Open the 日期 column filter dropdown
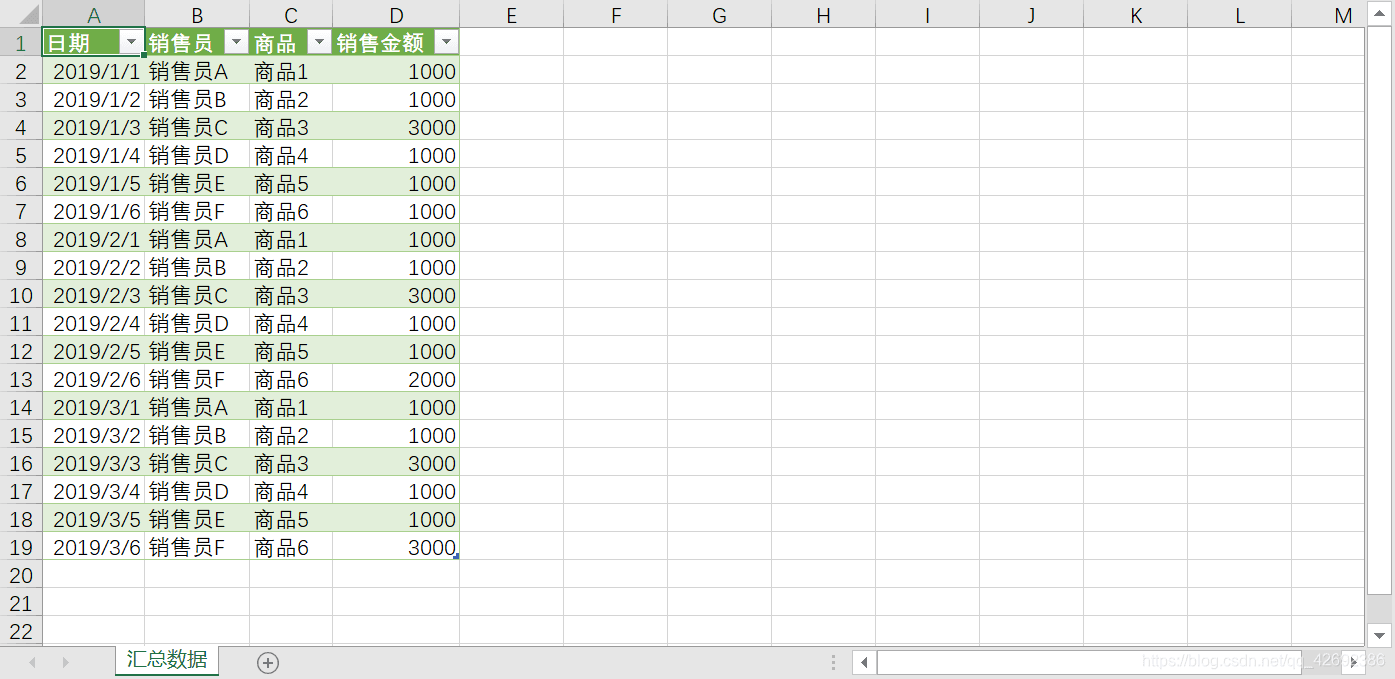Screen dimensions: 1395x679 click(131, 42)
